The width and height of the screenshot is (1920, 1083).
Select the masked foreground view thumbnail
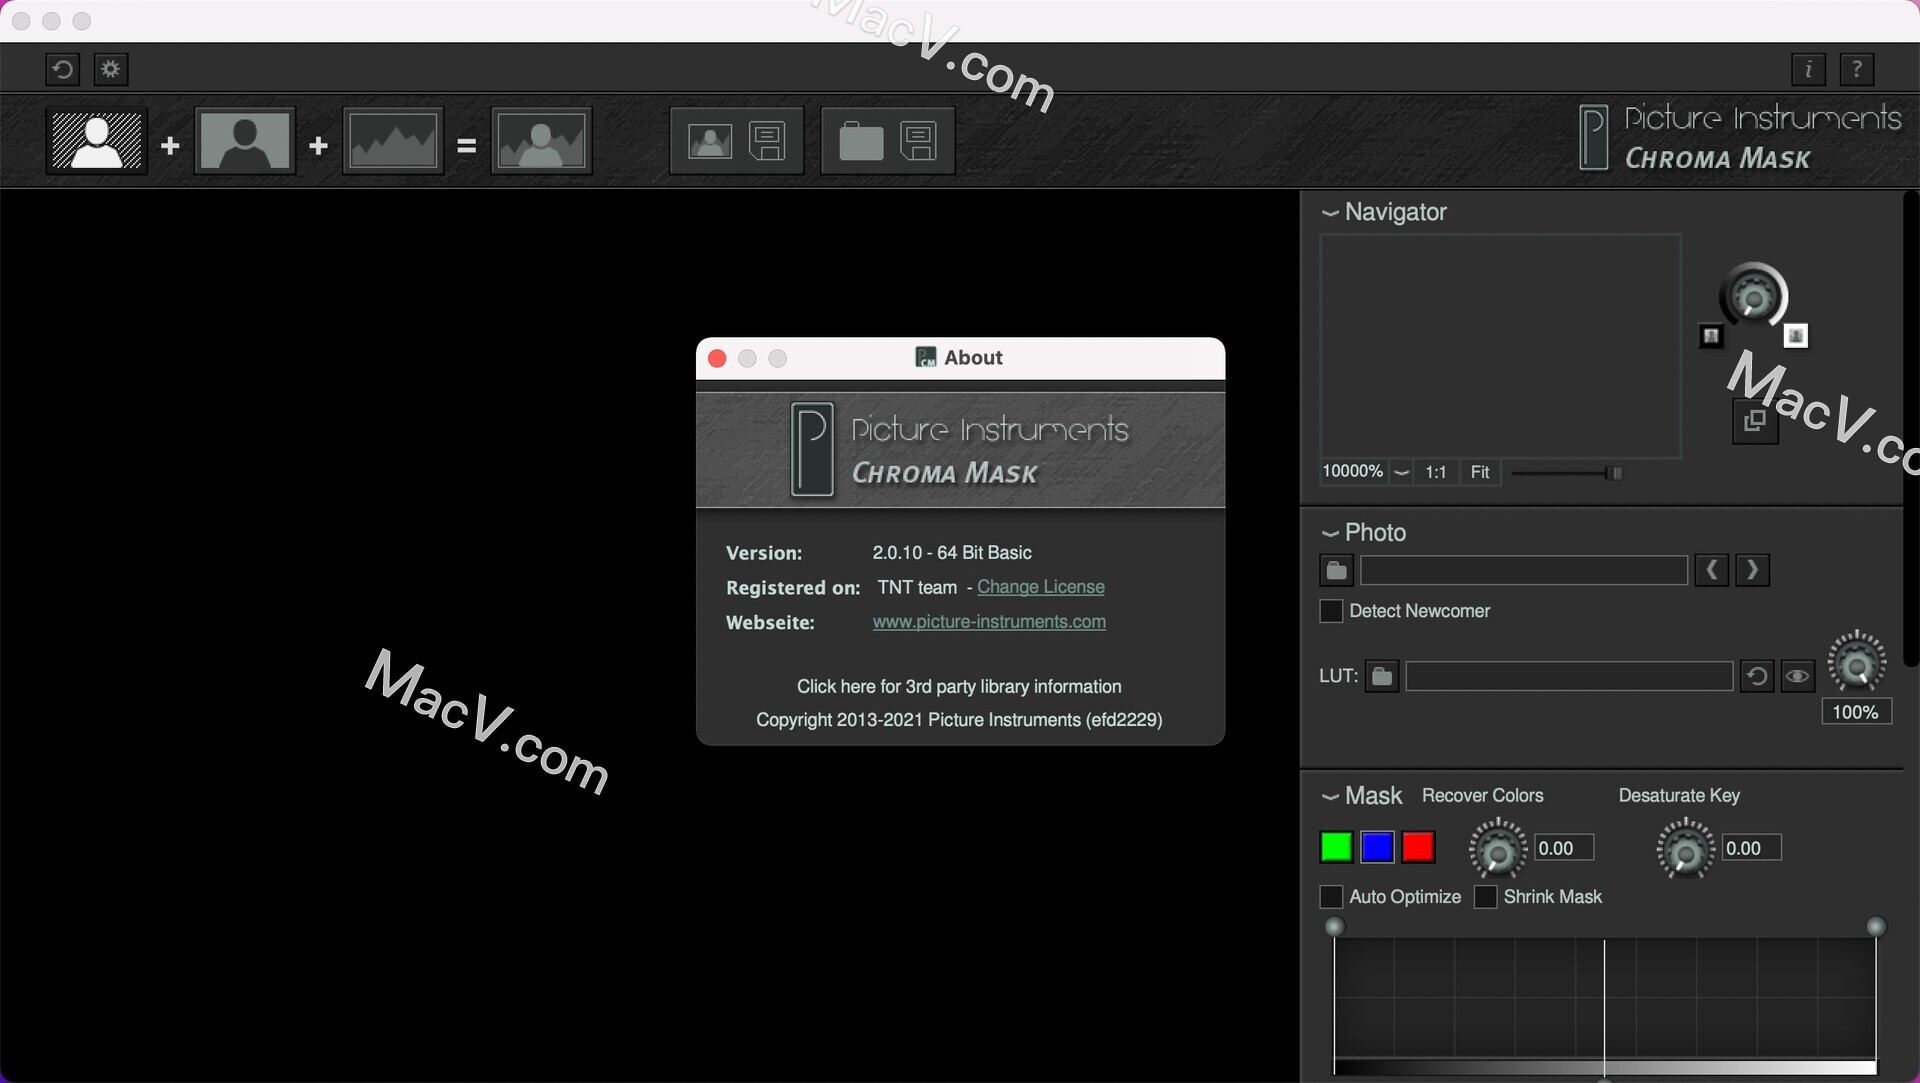(x=97, y=141)
